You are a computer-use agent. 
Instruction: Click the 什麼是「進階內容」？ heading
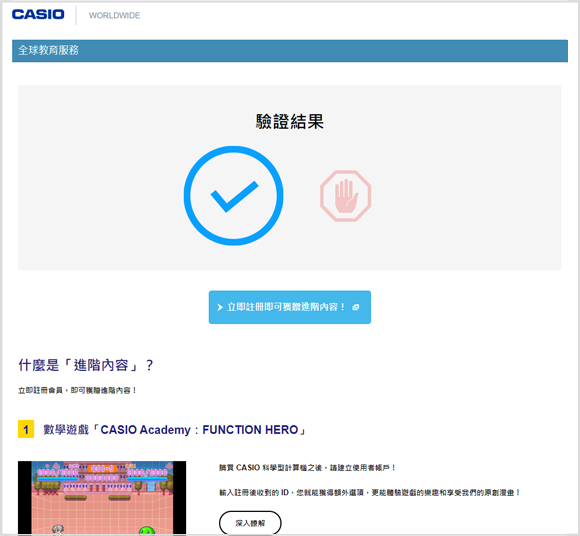coord(85,365)
